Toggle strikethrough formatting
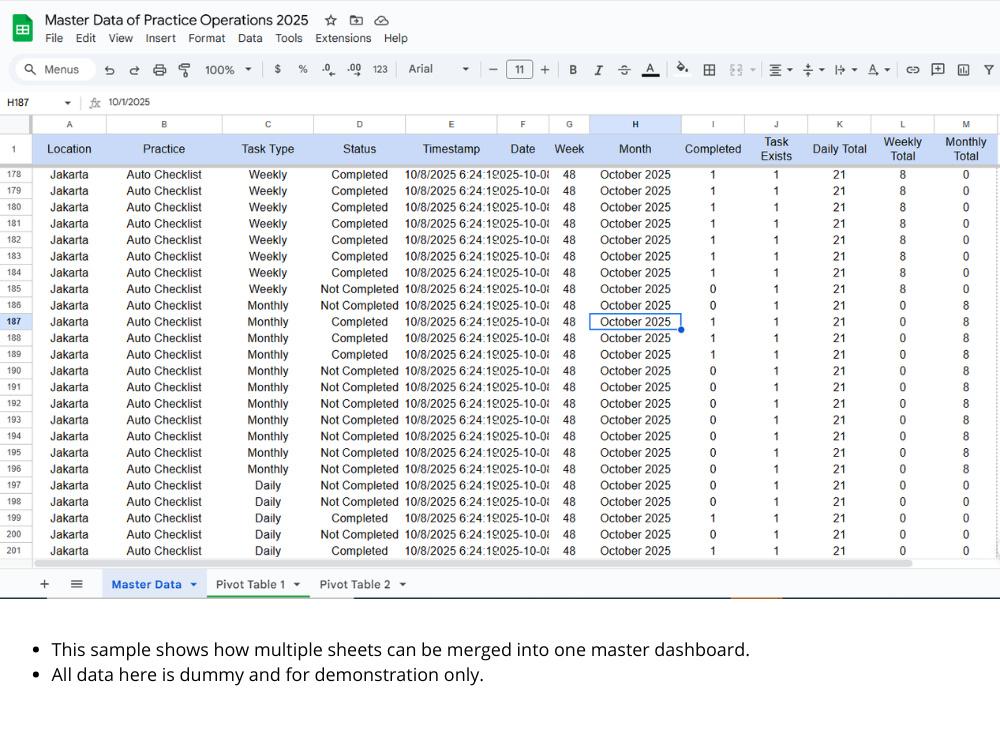The image size is (1000, 750). [624, 70]
